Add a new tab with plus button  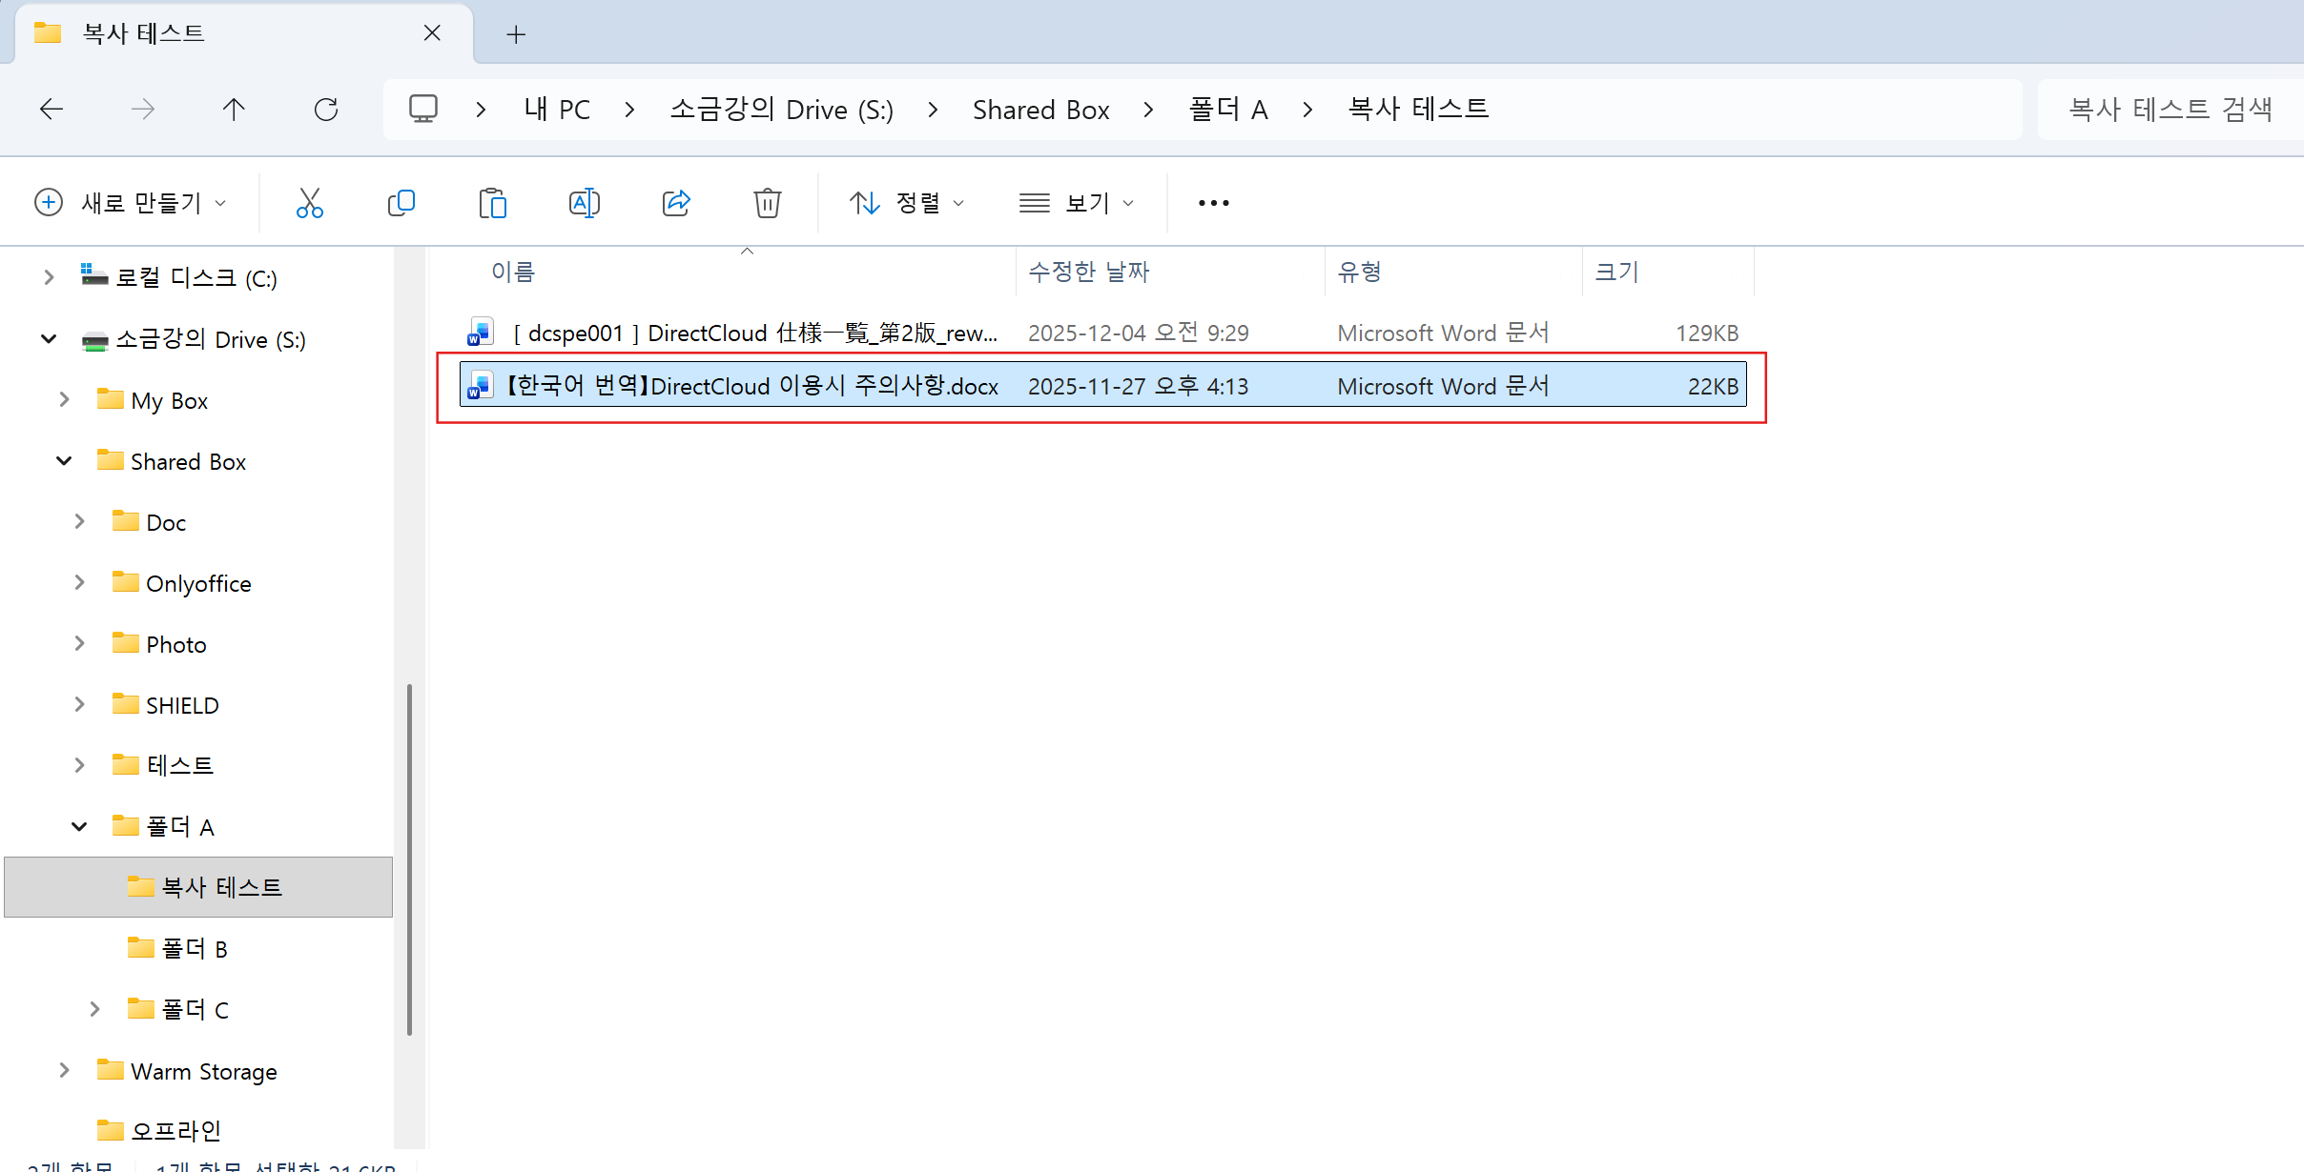tap(515, 34)
